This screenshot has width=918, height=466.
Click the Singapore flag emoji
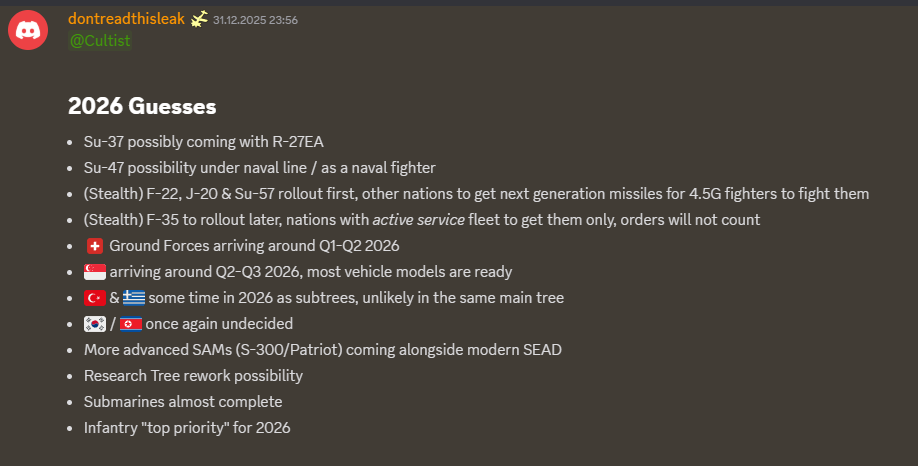click(95, 272)
